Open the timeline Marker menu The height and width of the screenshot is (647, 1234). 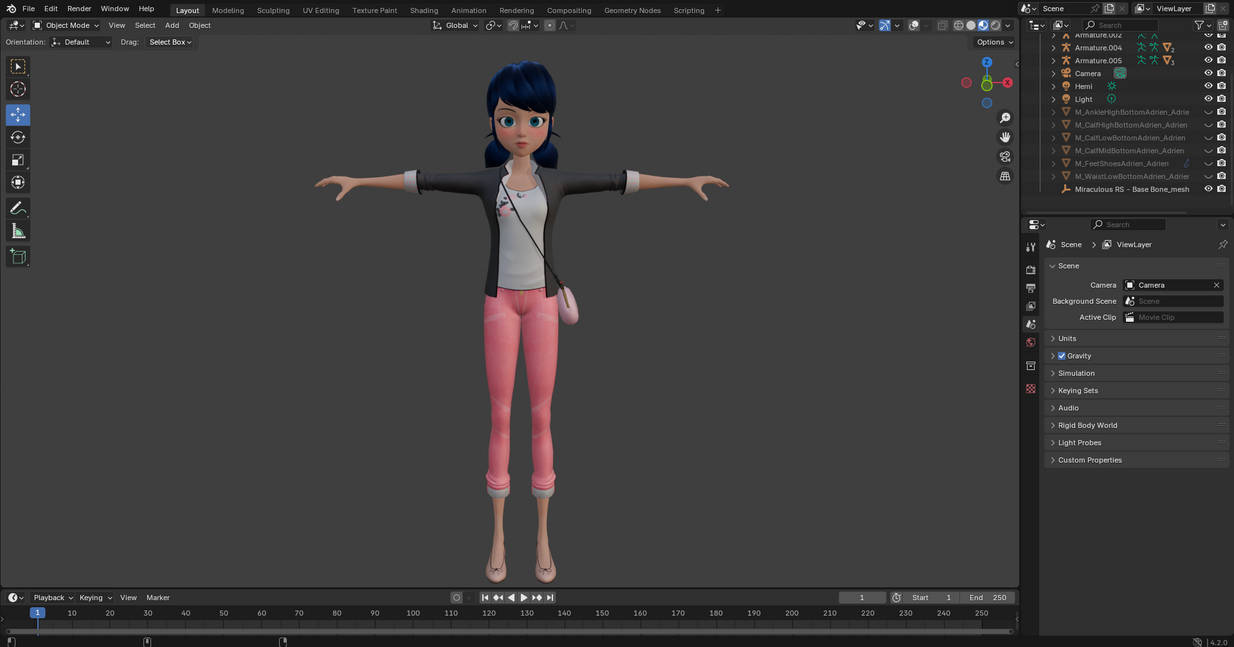coord(158,598)
